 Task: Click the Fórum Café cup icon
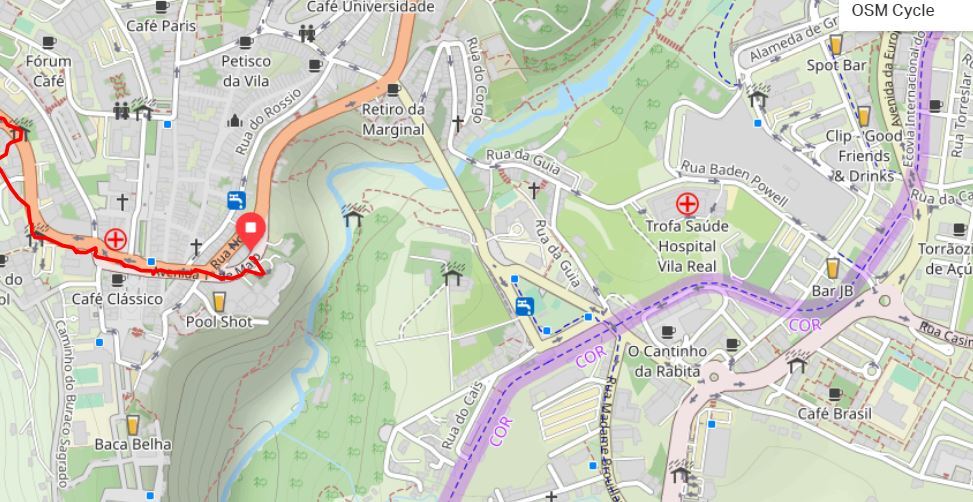[48, 42]
